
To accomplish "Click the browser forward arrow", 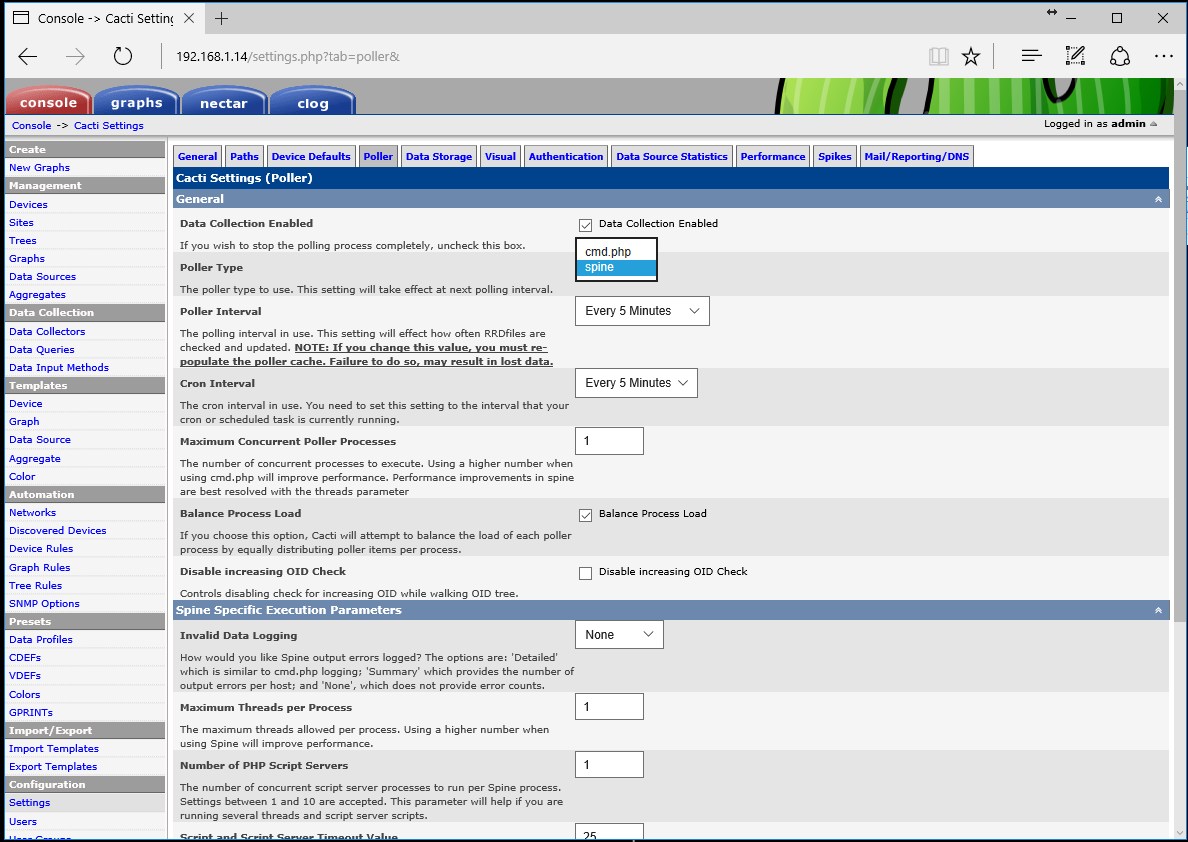I will point(75,56).
